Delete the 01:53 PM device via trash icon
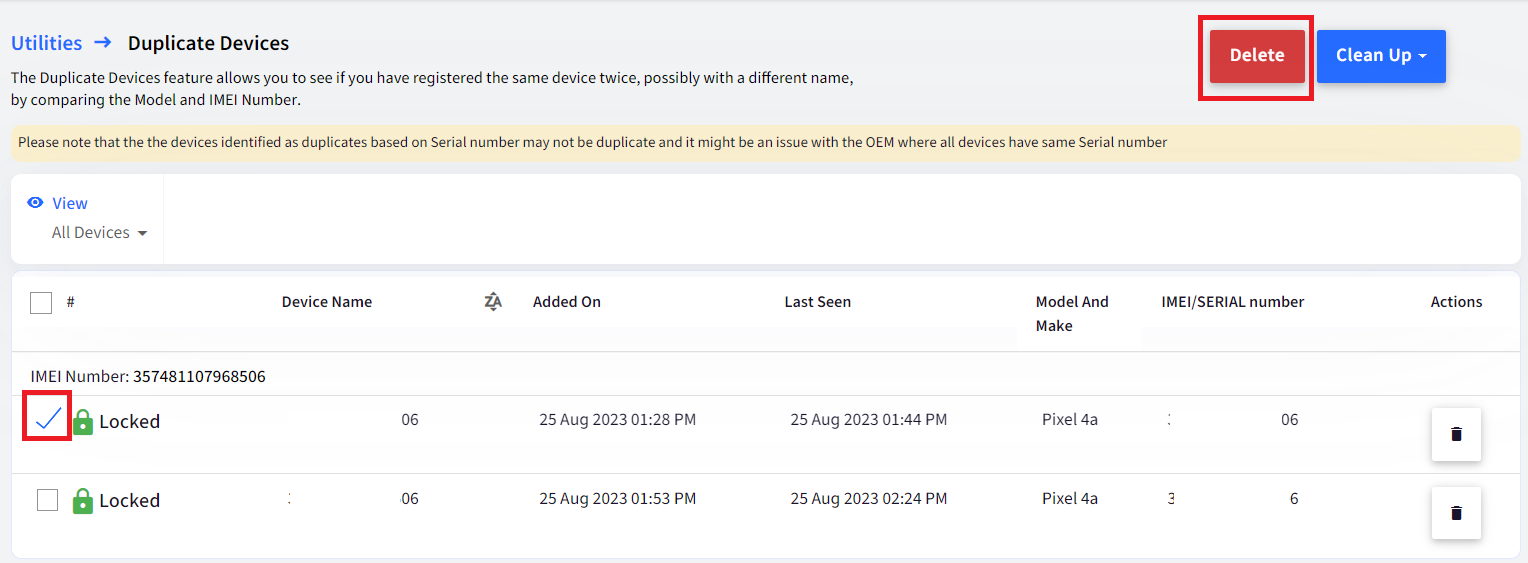This screenshot has height=563, width=1528. coord(1456,513)
